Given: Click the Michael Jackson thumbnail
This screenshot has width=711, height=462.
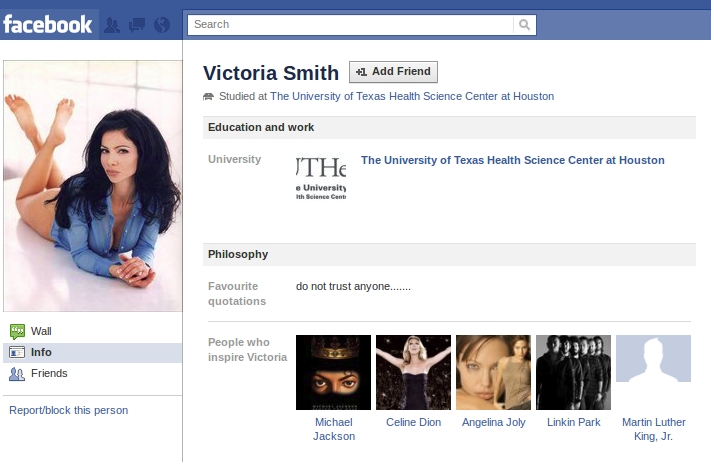Looking at the screenshot, I should click(x=333, y=372).
